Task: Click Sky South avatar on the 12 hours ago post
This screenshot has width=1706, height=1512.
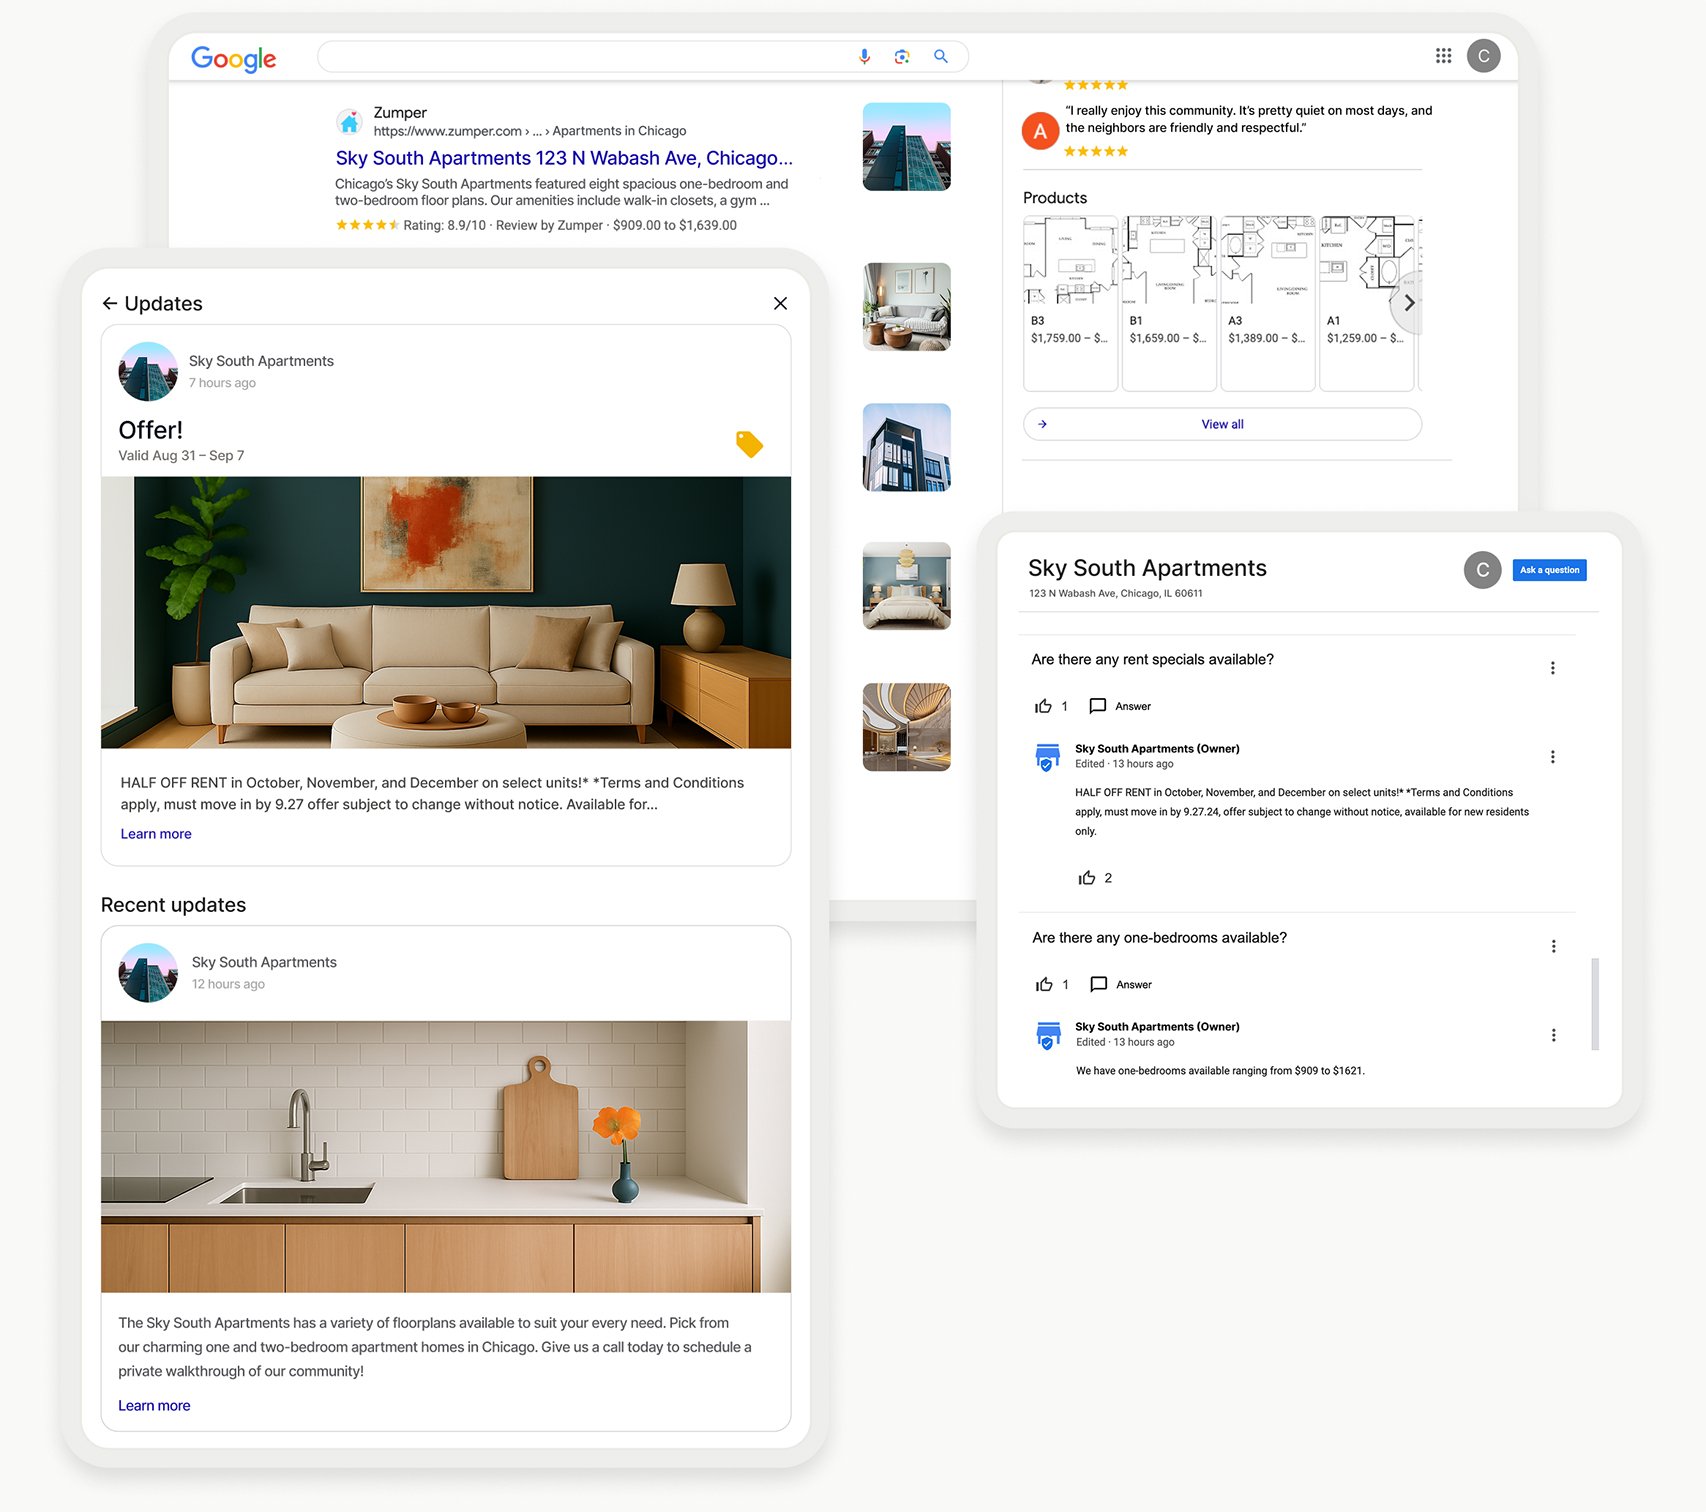Action: [x=148, y=973]
